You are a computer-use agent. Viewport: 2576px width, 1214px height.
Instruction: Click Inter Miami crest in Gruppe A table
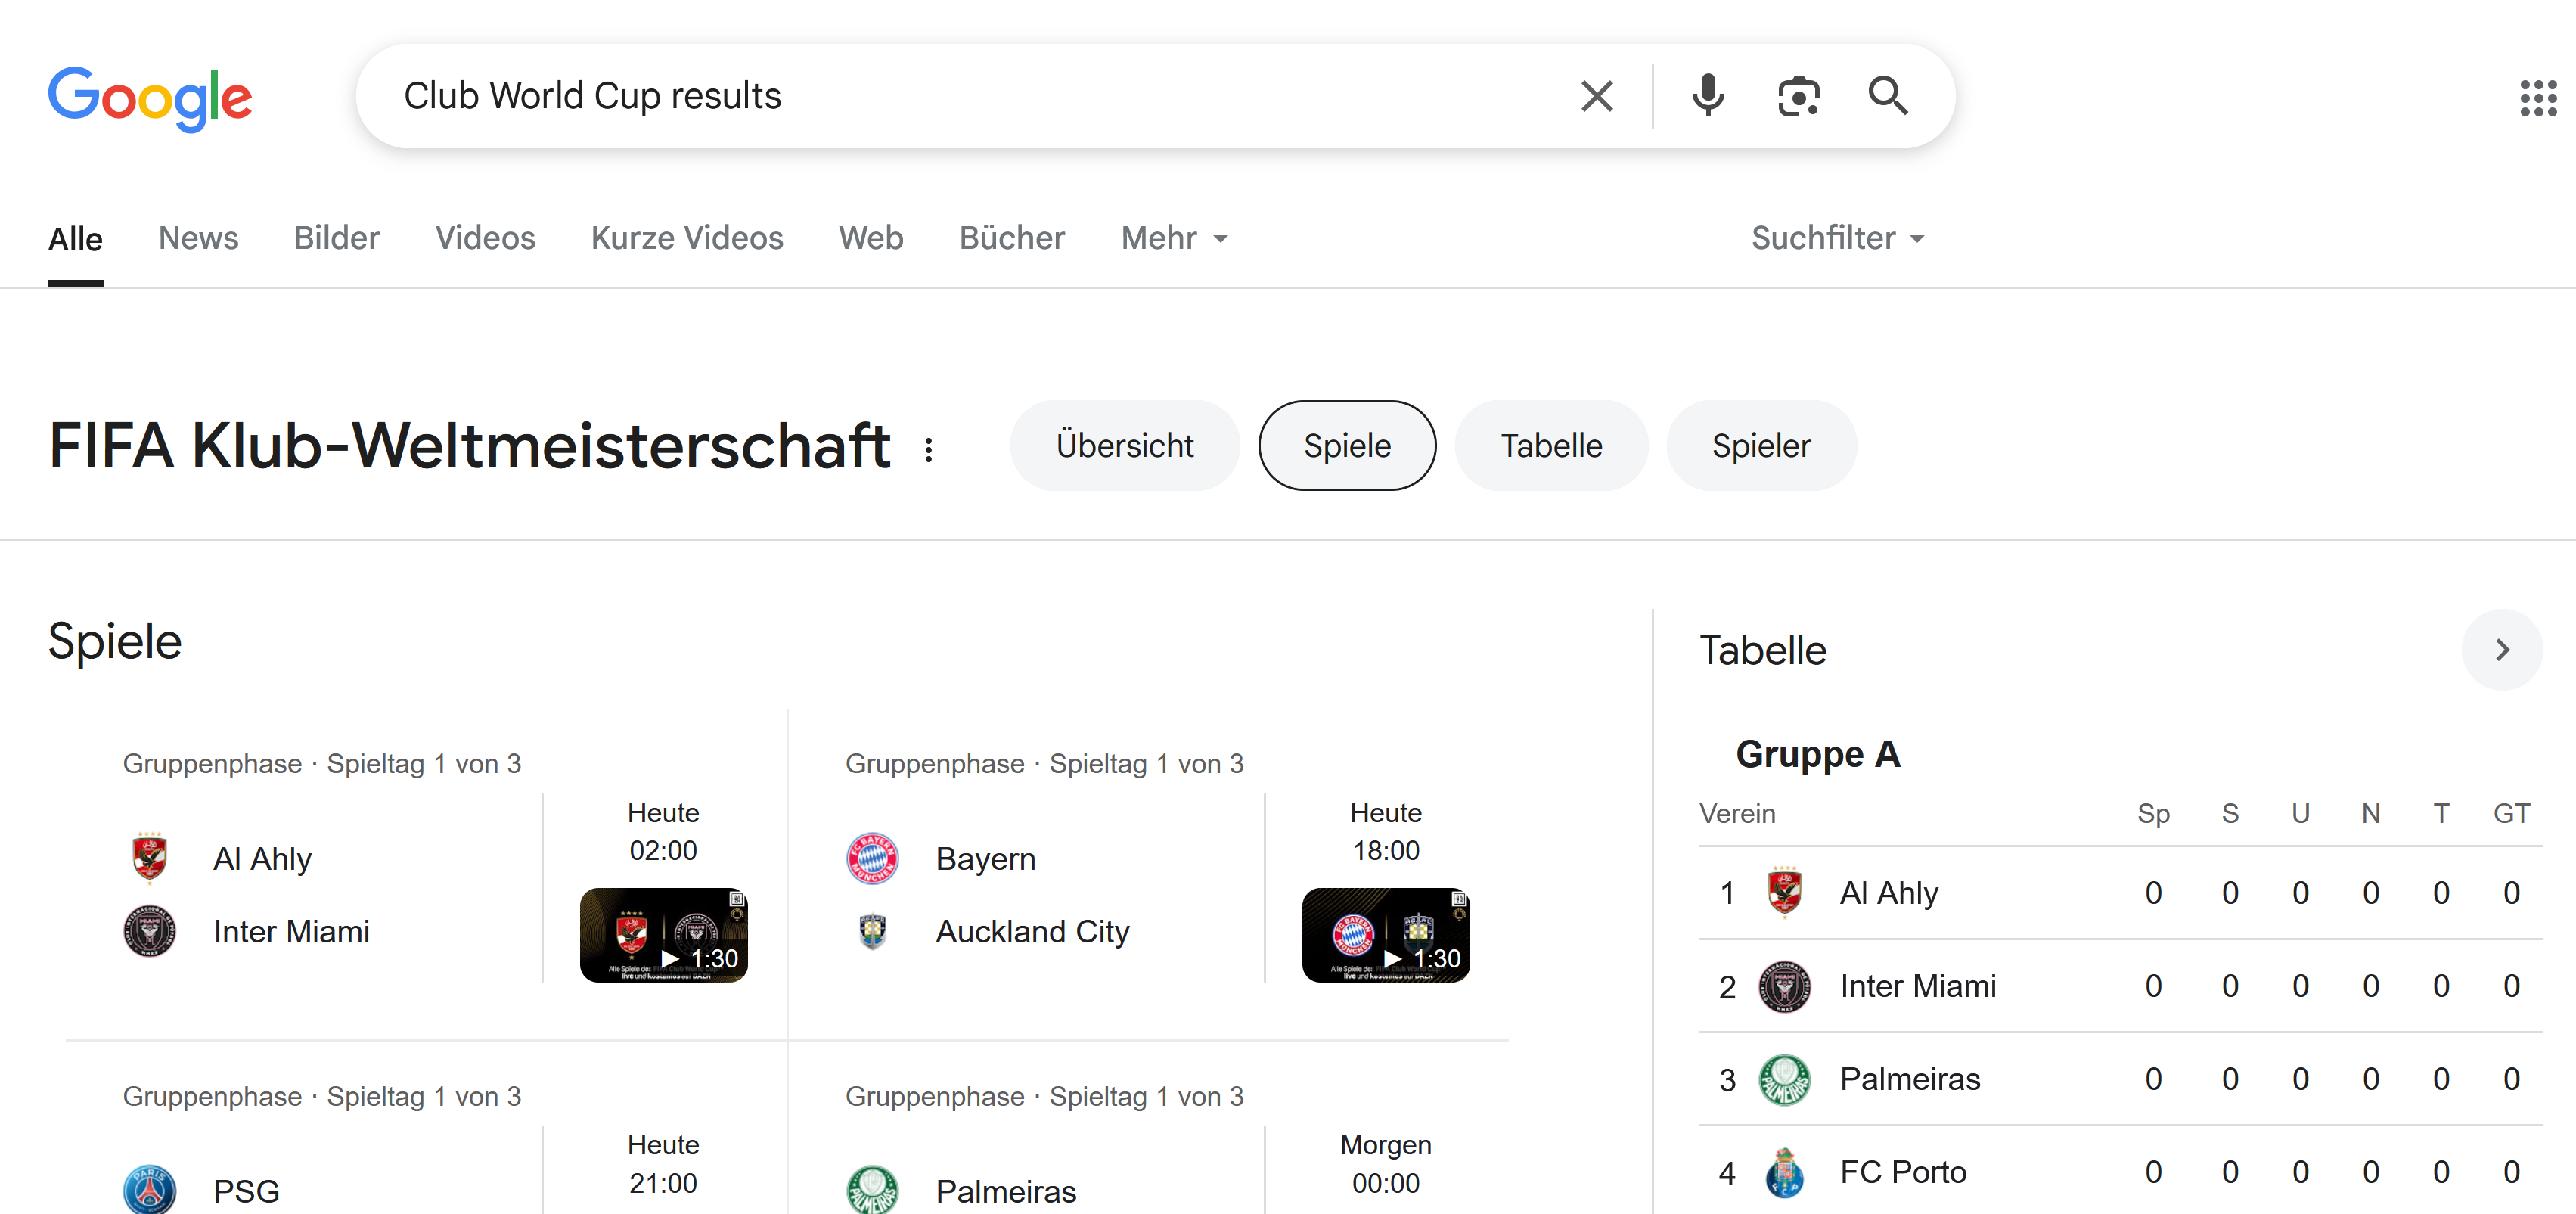1784,986
